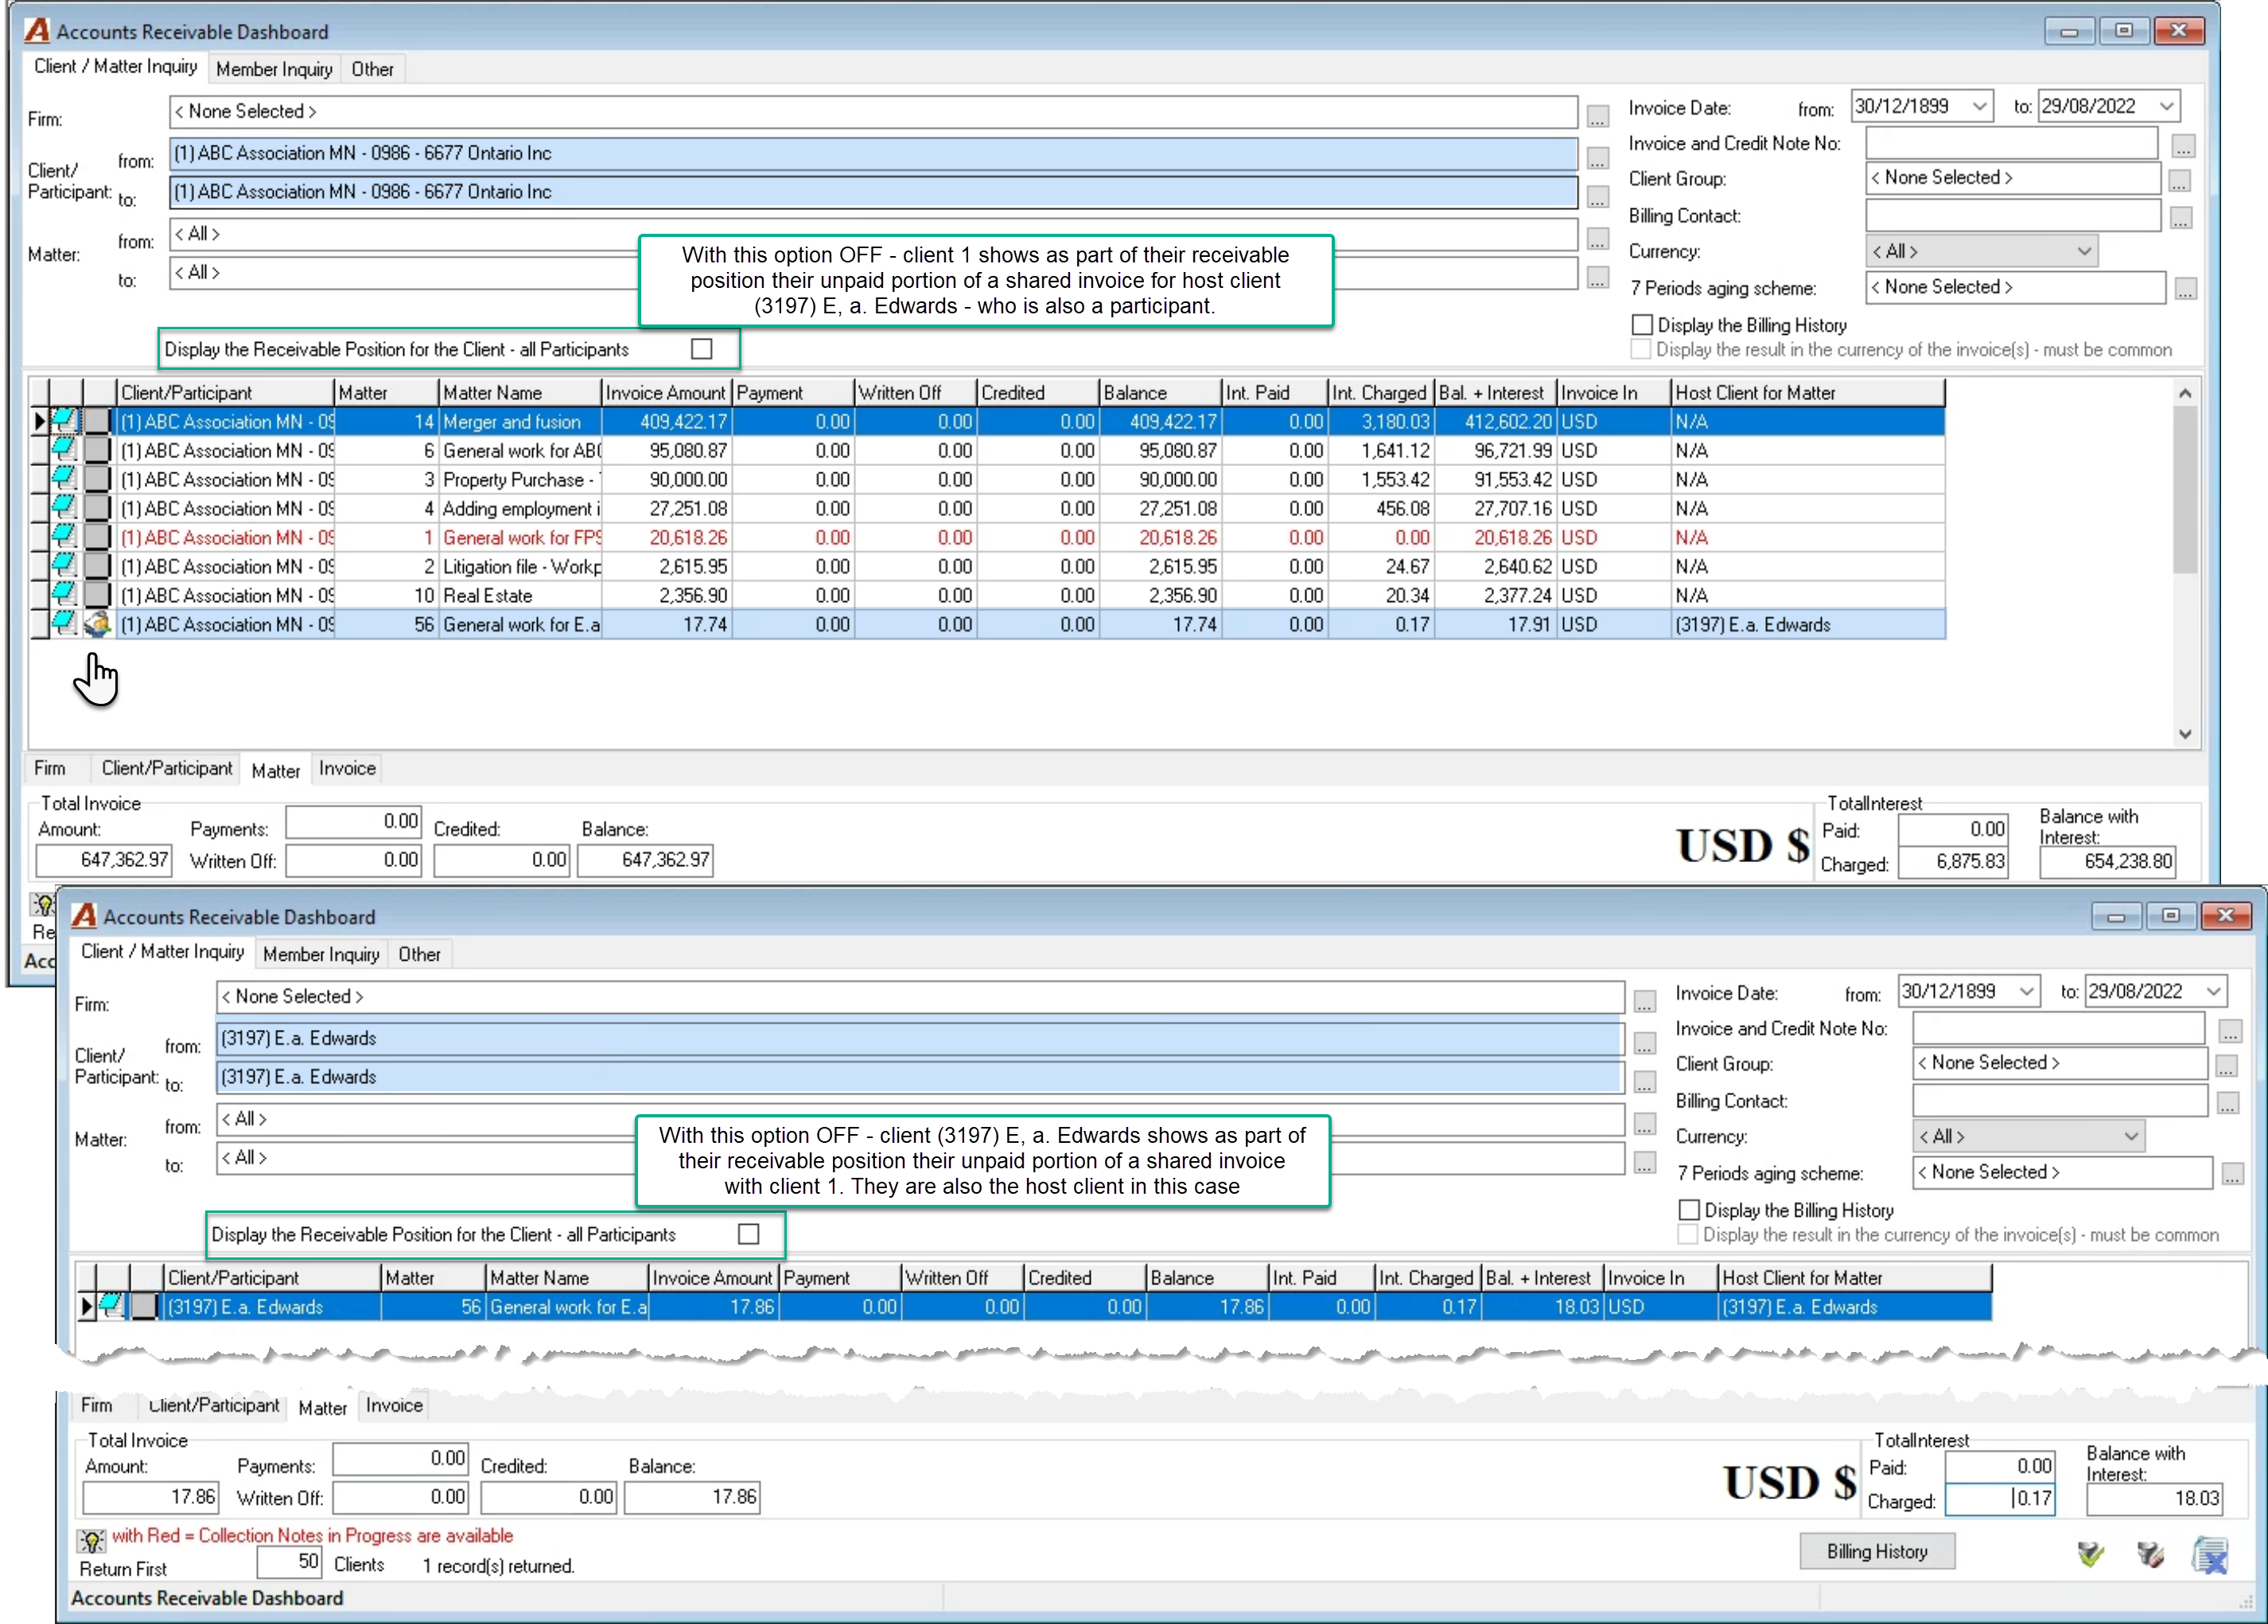
Task: Open the Invoice Date to dropdown, top window
Action: (2166, 106)
